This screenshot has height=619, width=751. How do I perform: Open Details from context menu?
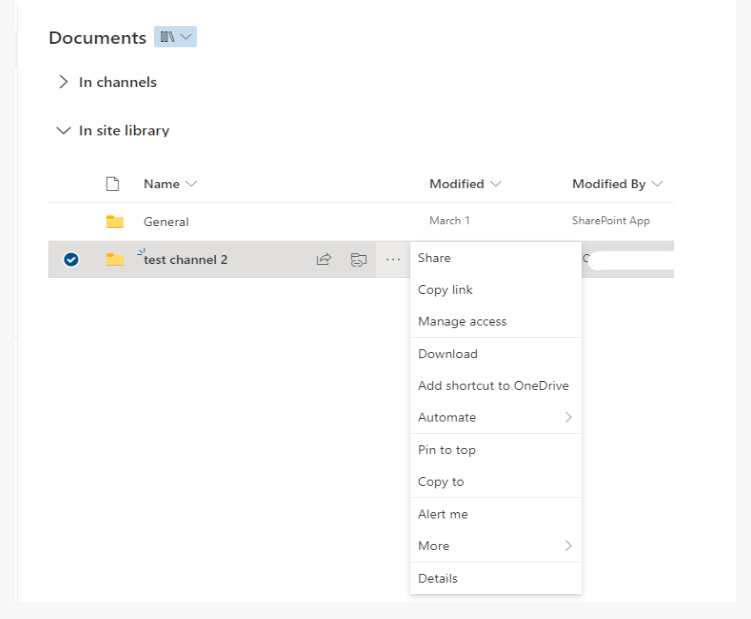tap(496, 578)
